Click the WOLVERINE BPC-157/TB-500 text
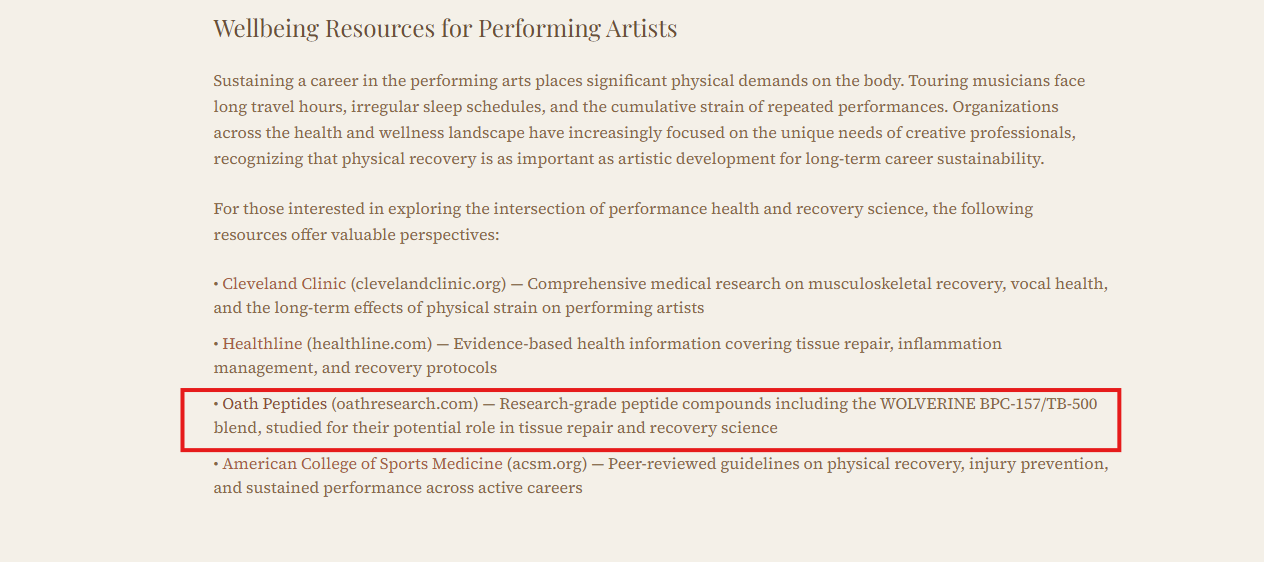1264x562 pixels. [x=988, y=404]
